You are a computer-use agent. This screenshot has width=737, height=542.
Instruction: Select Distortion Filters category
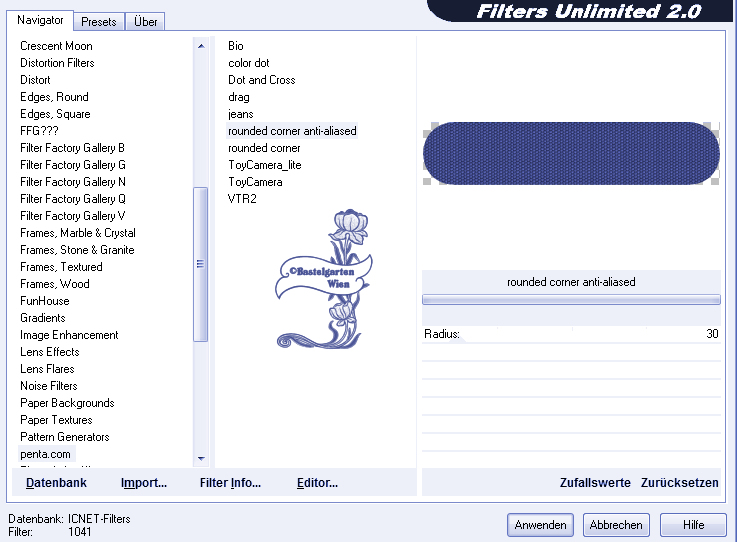coord(57,63)
